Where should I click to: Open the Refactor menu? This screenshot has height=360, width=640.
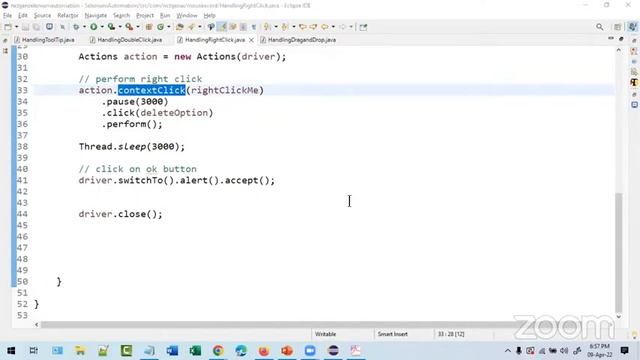[x=68, y=16]
